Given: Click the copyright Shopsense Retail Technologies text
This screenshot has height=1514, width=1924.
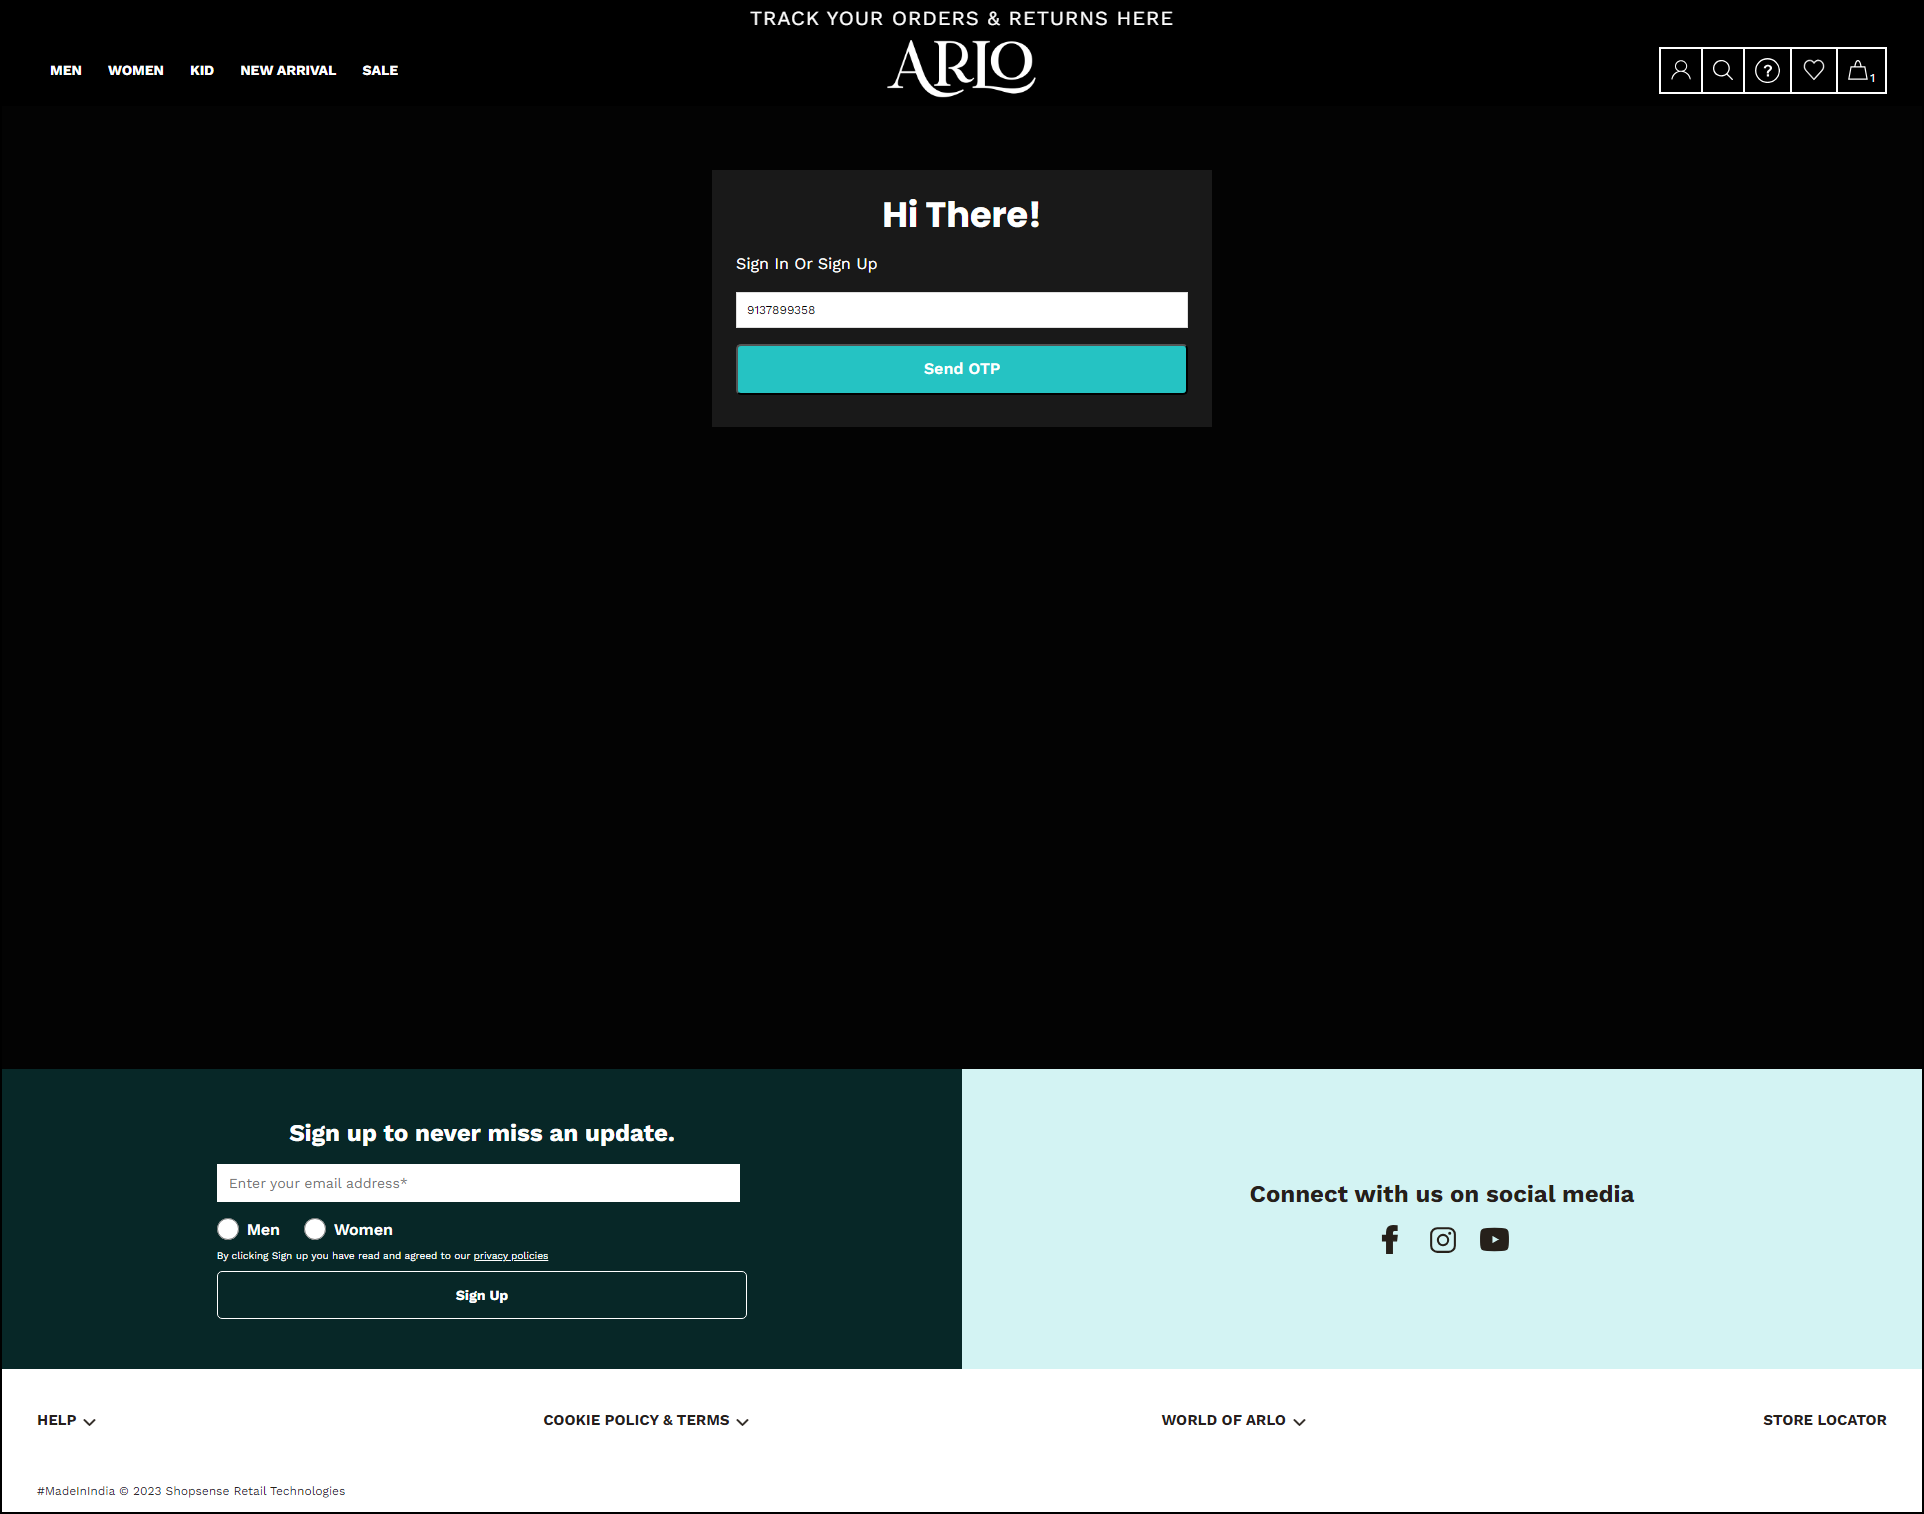Looking at the screenshot, I should [191, 1491].
